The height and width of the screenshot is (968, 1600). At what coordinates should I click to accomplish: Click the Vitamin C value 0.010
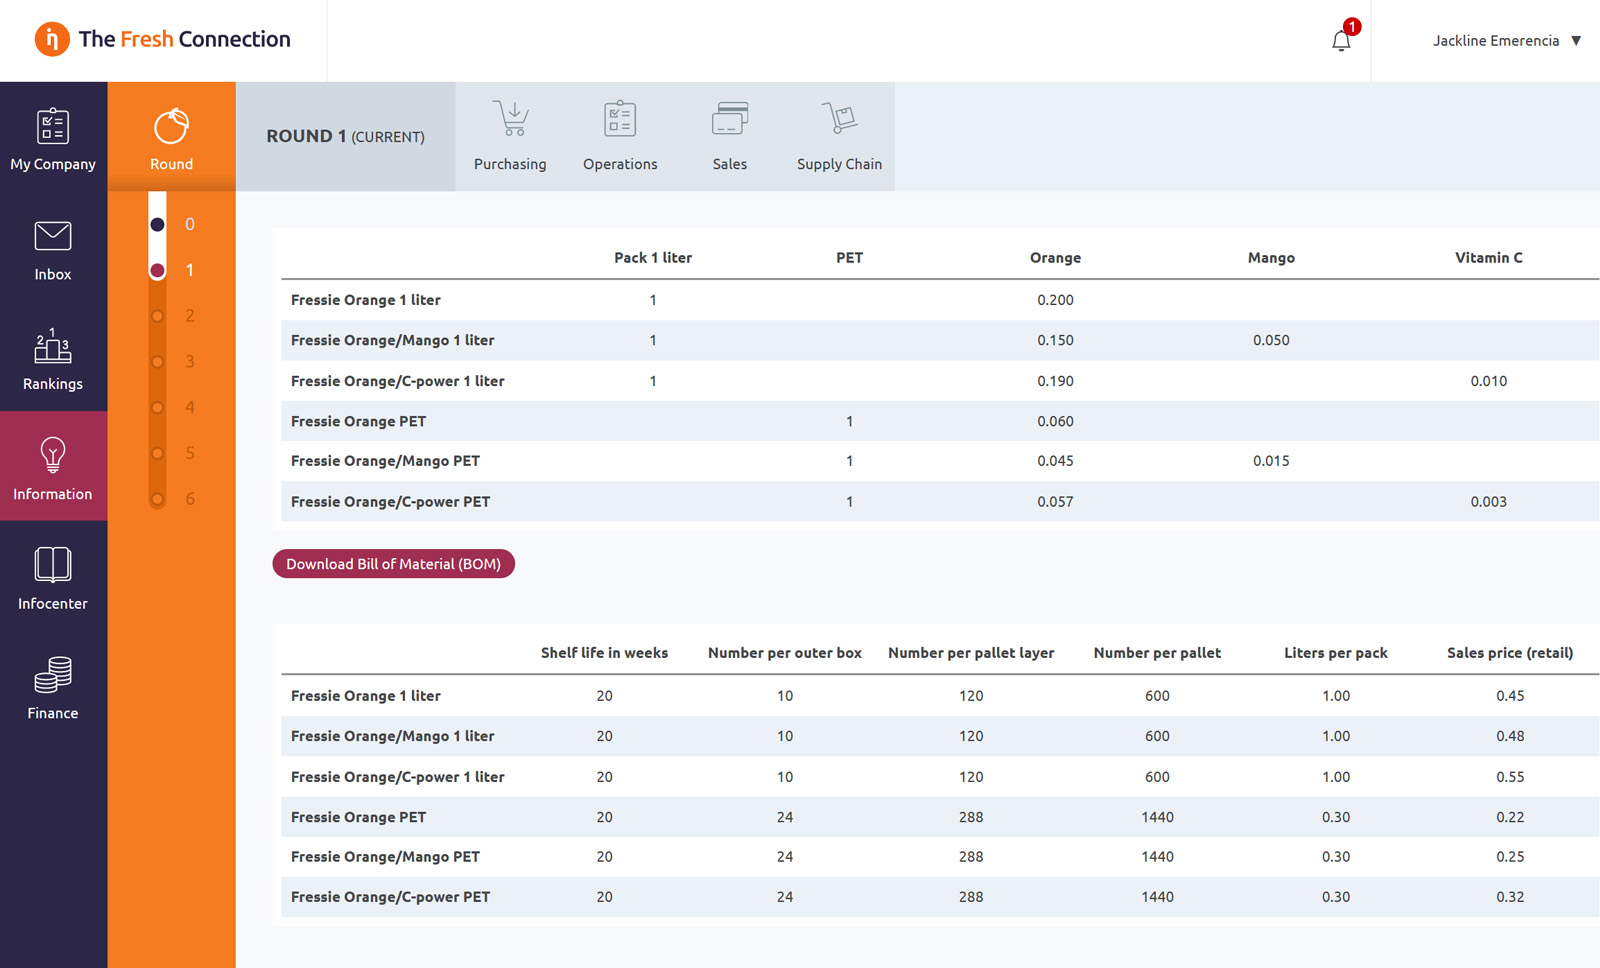coord(1488,381)
